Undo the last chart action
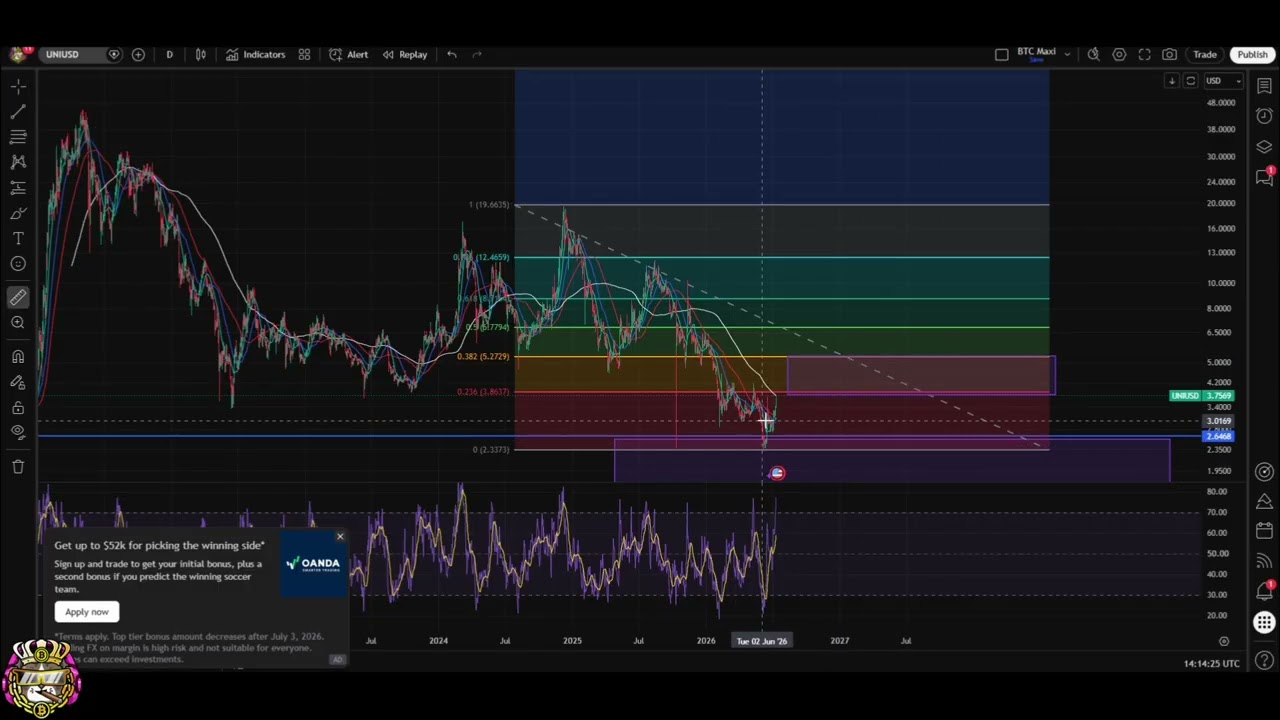The image size is (1280, 720). [452, 54]
